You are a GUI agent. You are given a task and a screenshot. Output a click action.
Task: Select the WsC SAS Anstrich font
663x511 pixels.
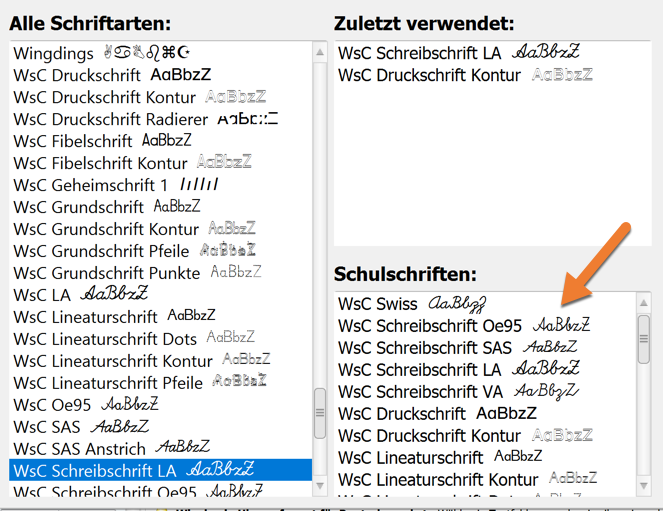coord(80,449)
